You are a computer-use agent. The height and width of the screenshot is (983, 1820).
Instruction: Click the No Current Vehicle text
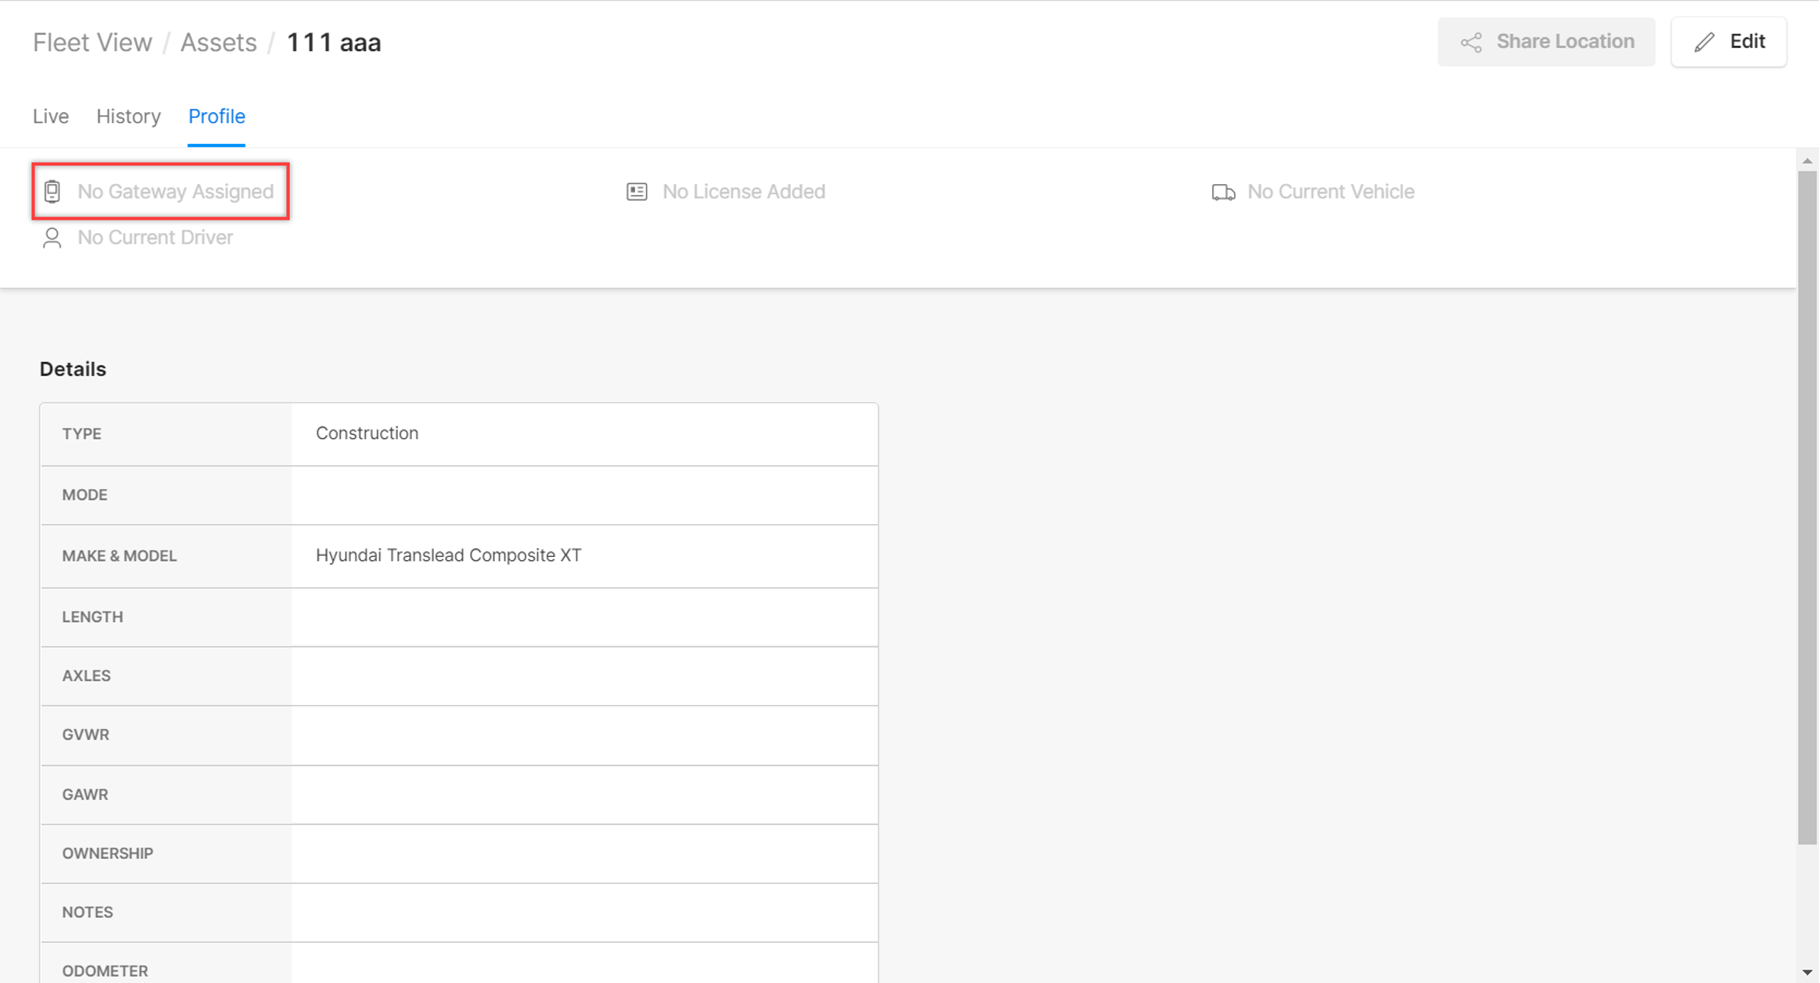pos(1331,191)
